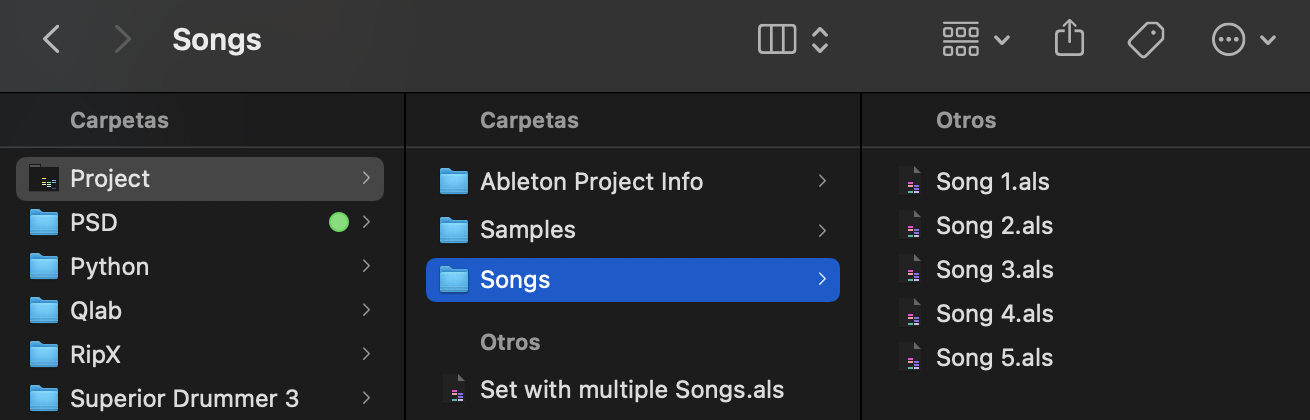The image size is (1310, 420).
Task: Expand the Ableton Project Info folder chevron
Action: (x=822, y=181)
